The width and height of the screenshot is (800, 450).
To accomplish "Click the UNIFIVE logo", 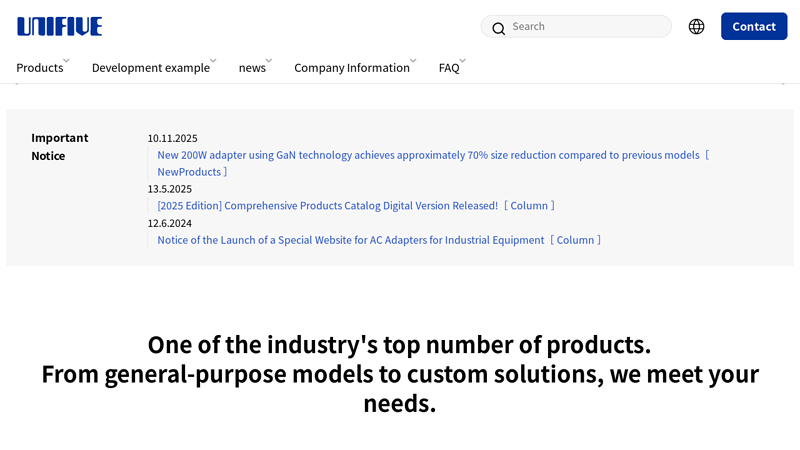I will 59,27.
